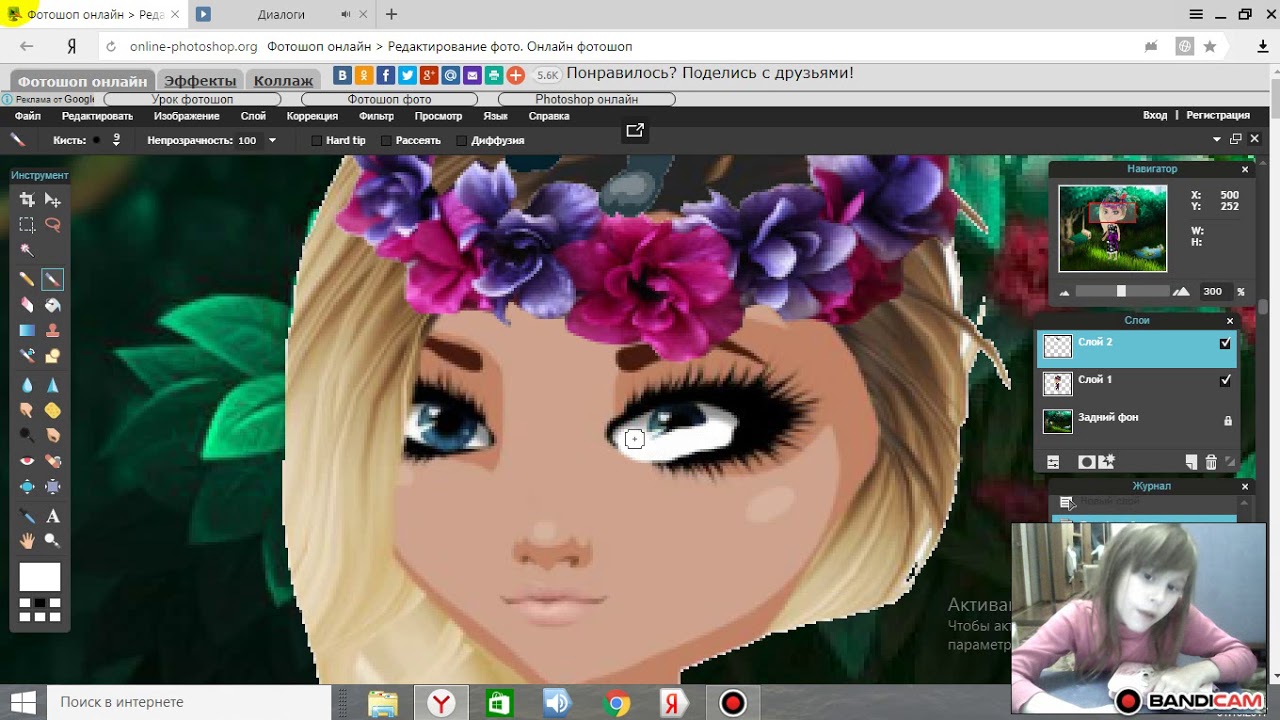Open the Фильтр menu
The image size is (1280, 720).
376,116
